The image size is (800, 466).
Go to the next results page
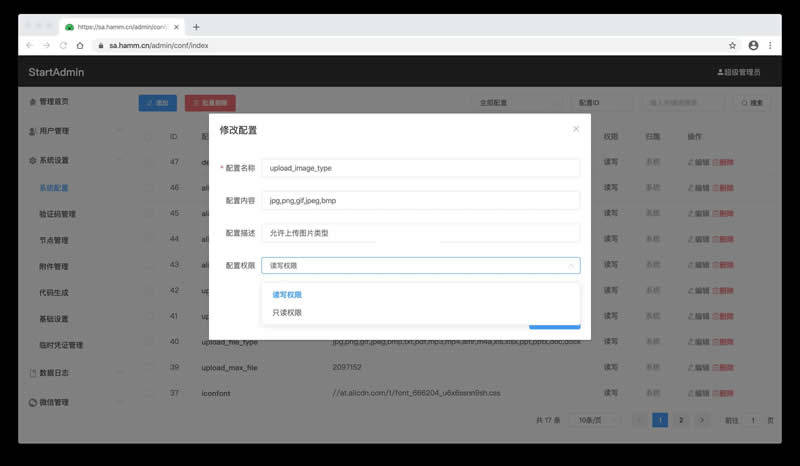(x=701, y=420)
